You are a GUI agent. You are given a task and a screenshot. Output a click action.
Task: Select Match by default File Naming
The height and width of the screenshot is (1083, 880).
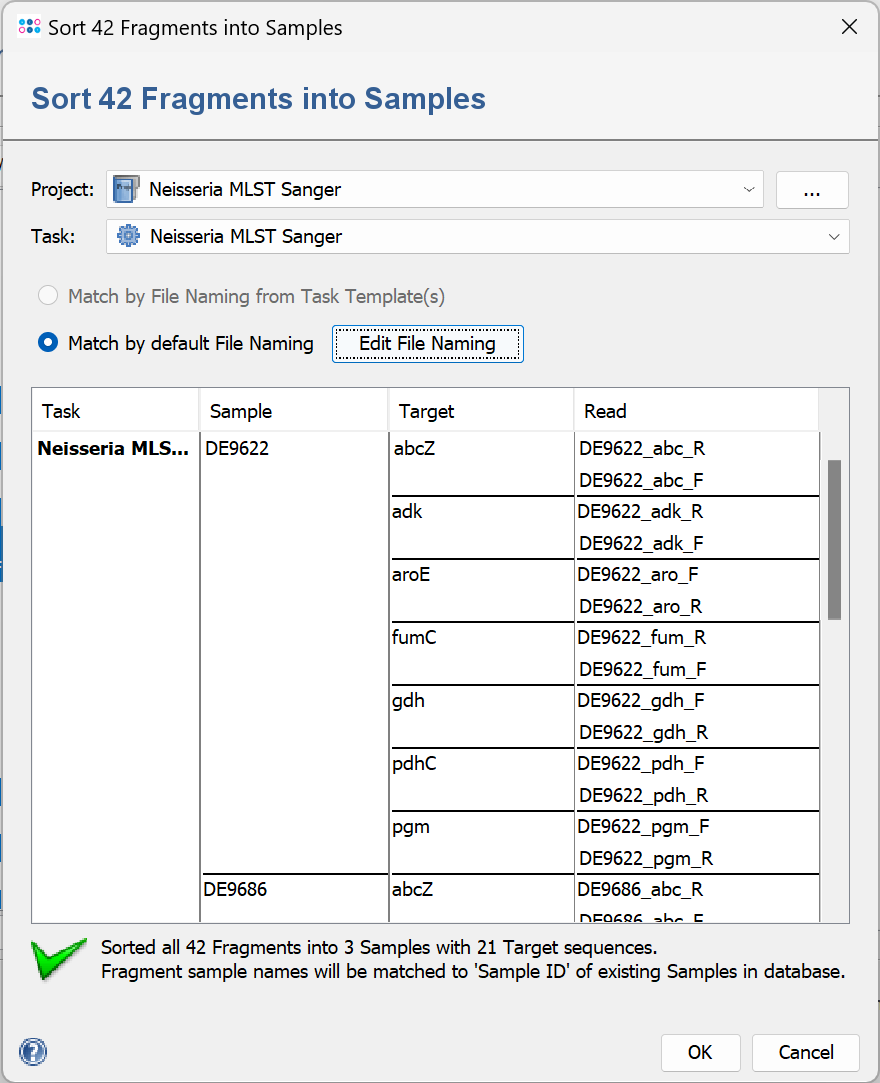pyautogui.click(x=47, y=343)
